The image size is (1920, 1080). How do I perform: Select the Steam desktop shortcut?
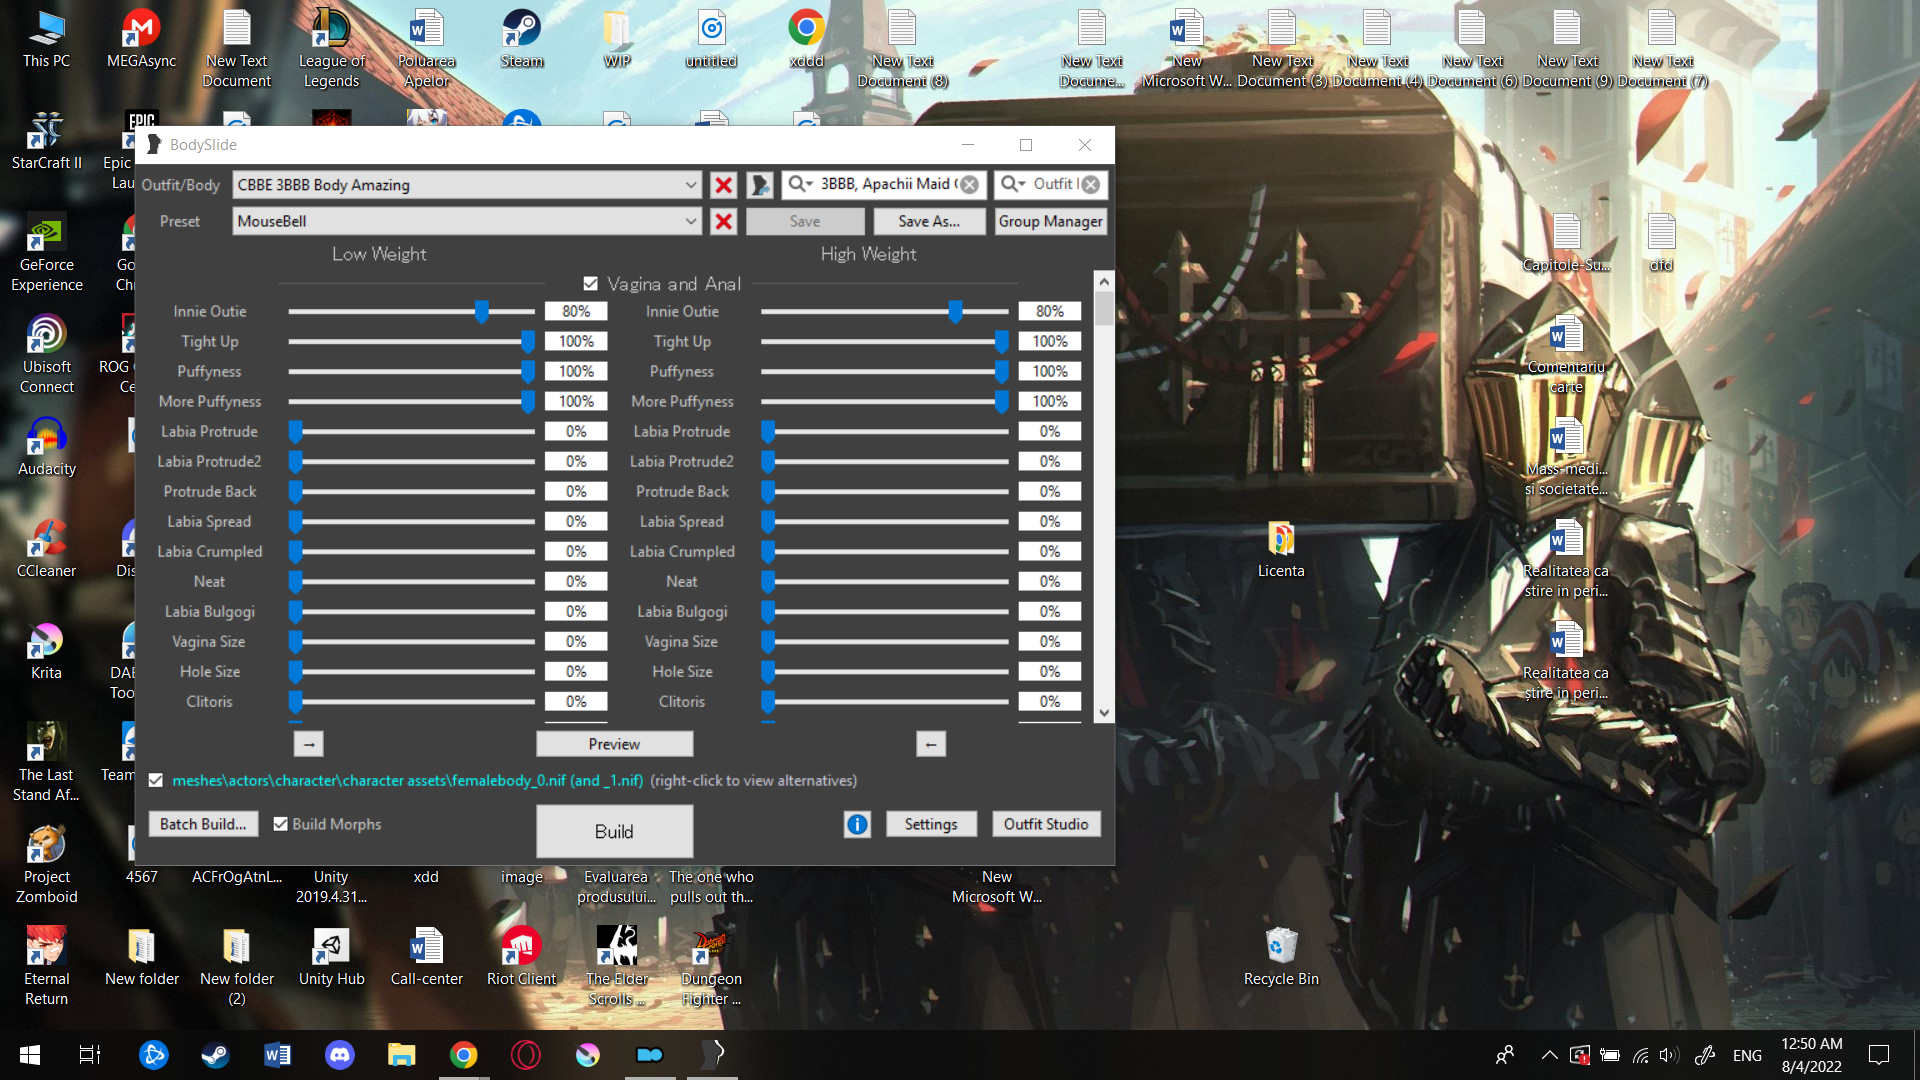click(x=521, y=40)
